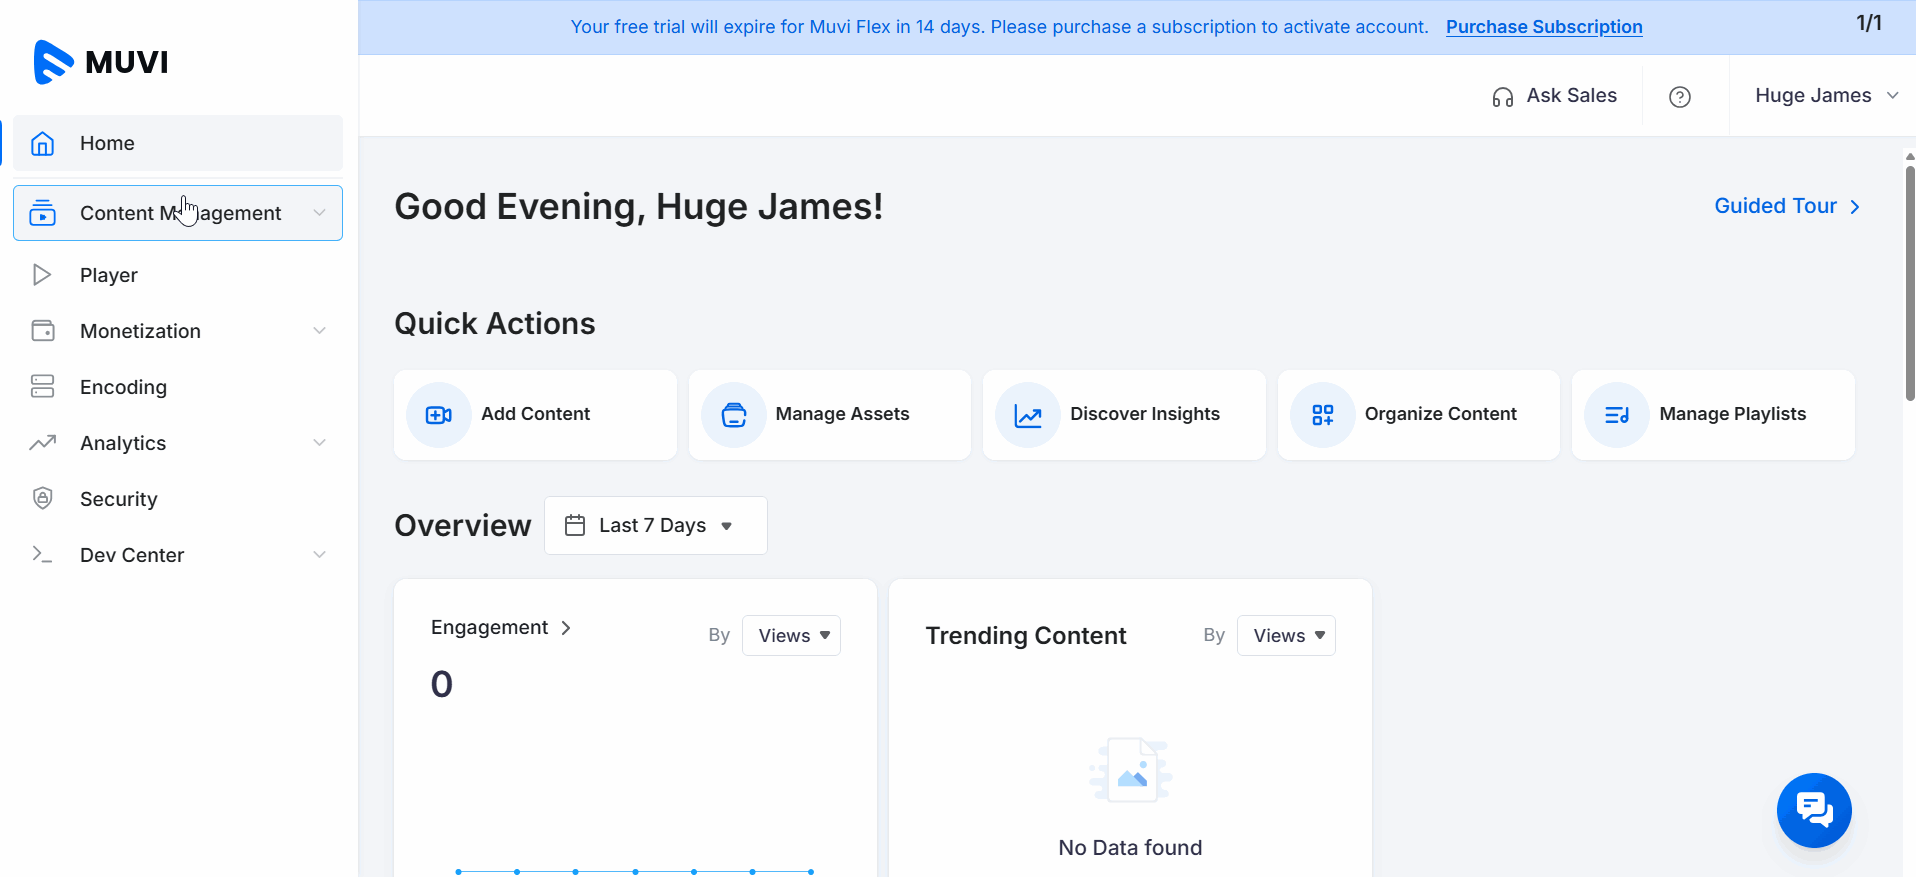Screen dimensions: 1916x877
Task: Click the Muvi logo
Action: [x=100, y=62]
